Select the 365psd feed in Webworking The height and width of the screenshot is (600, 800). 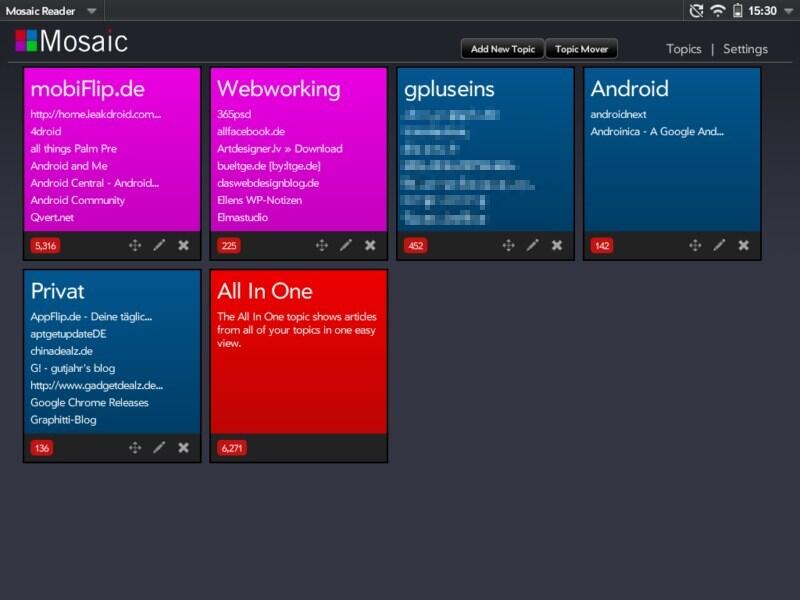pos(234,114)
